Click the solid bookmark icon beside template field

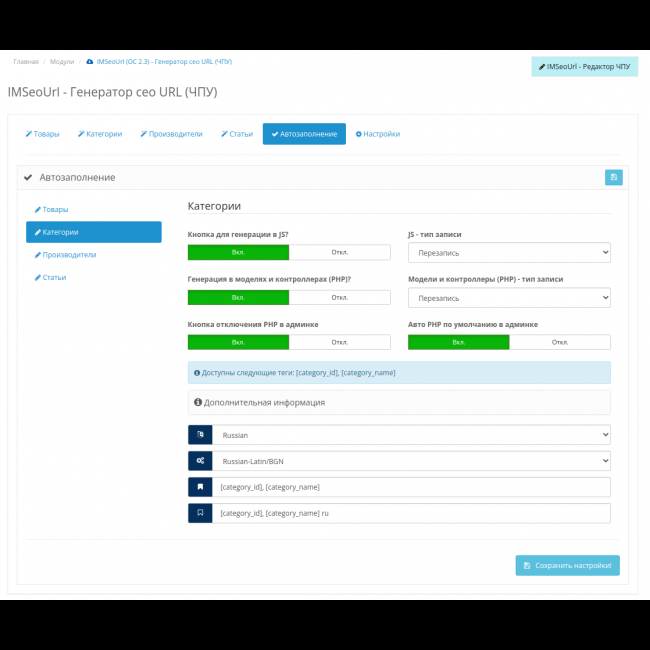pos(200,487)
